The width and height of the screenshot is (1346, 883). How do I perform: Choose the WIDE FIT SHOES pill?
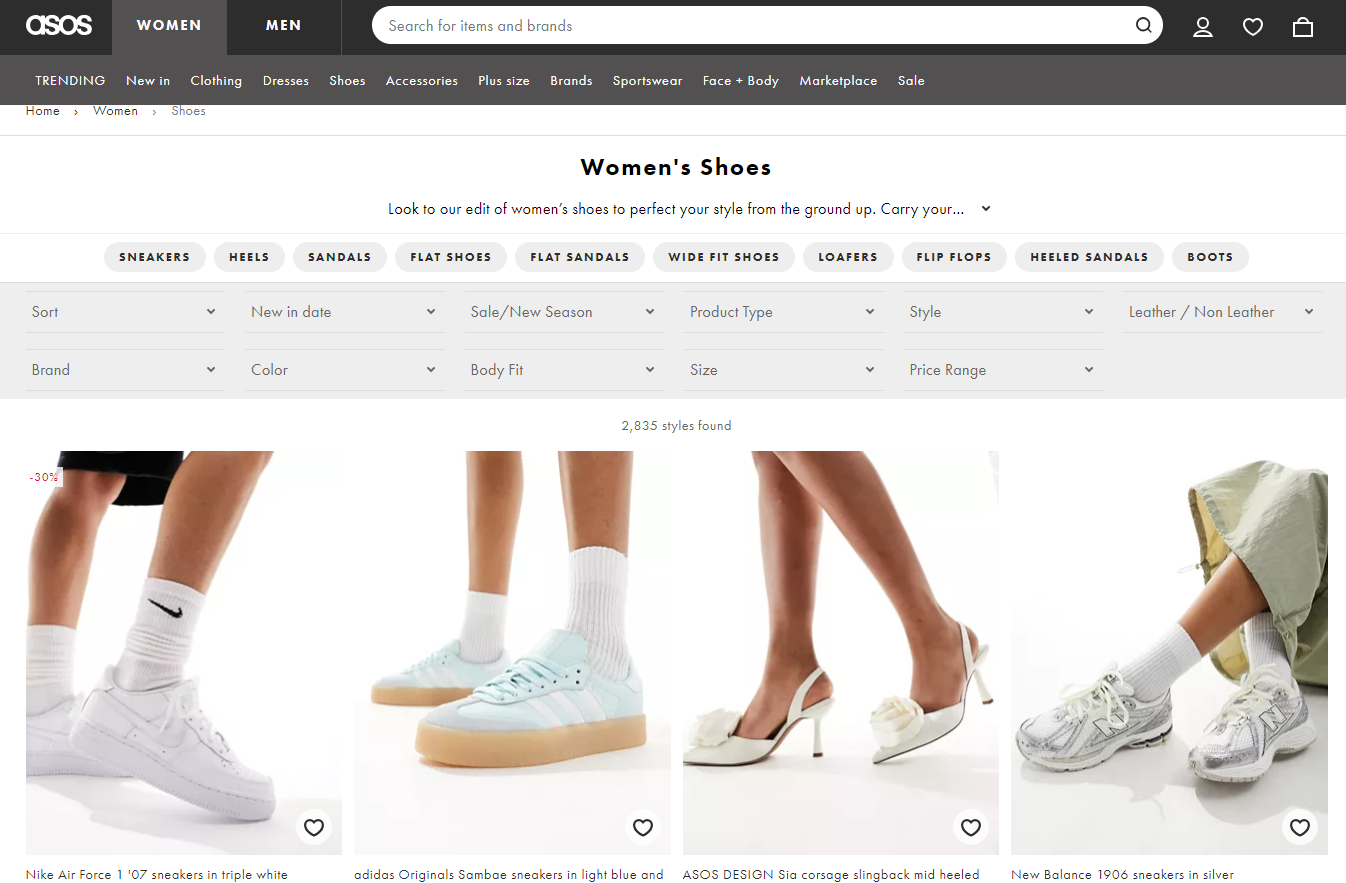pos(724,257)
